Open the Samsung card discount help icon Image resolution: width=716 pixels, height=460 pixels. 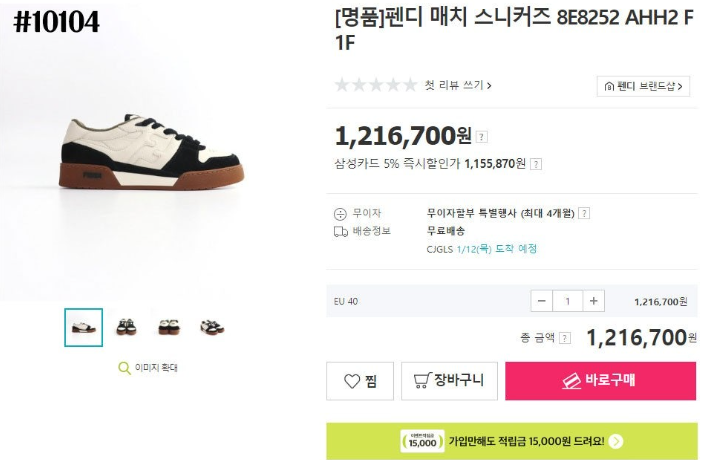click(536, 163)
